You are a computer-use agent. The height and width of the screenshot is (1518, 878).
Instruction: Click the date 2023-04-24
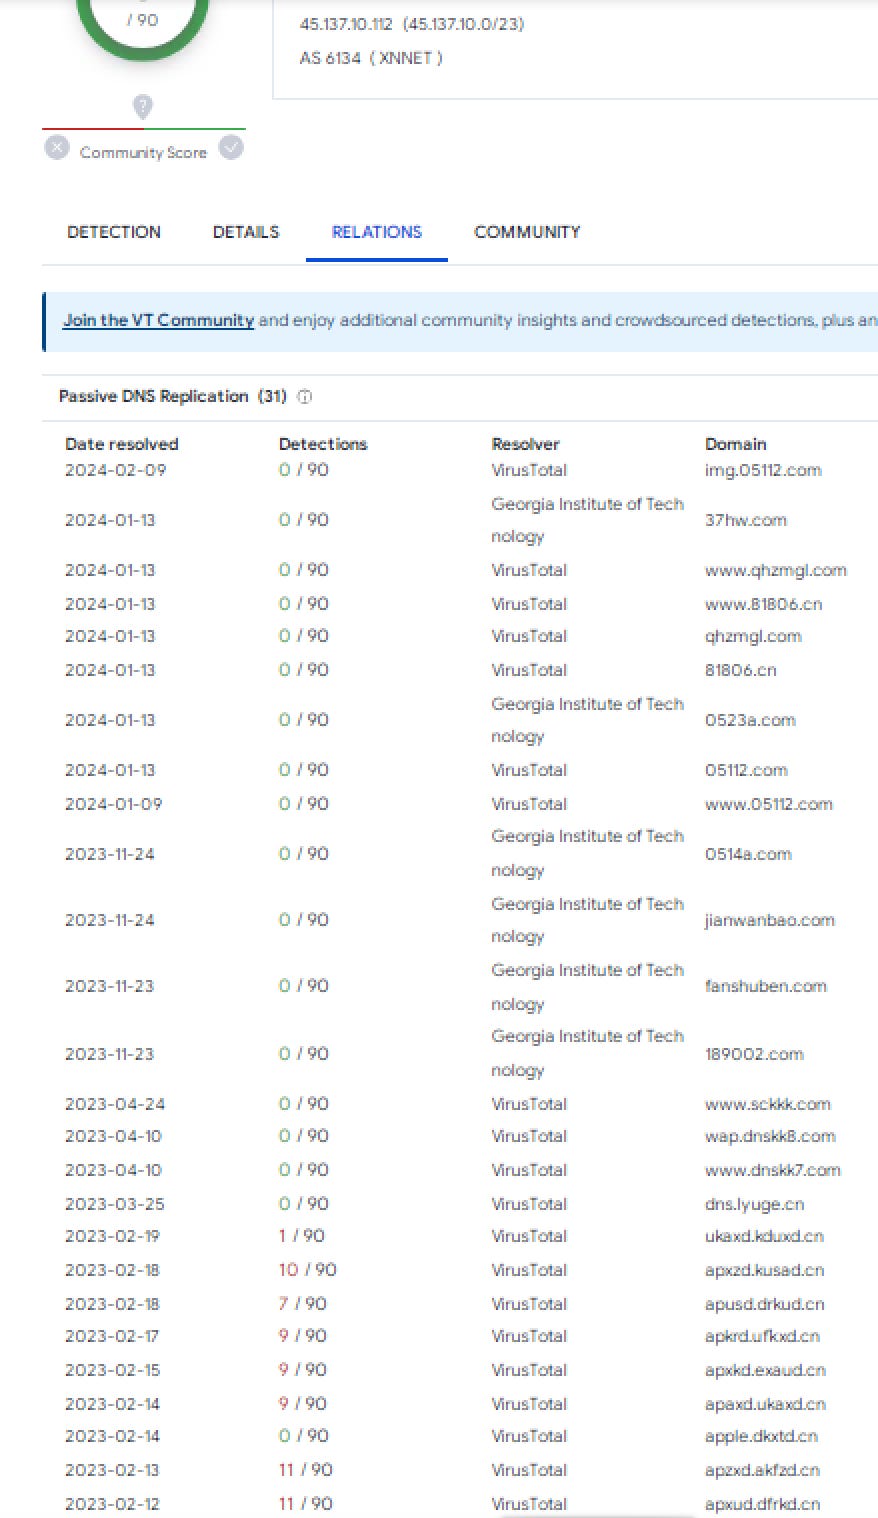pyautogui.click(x=115, y=1104)
